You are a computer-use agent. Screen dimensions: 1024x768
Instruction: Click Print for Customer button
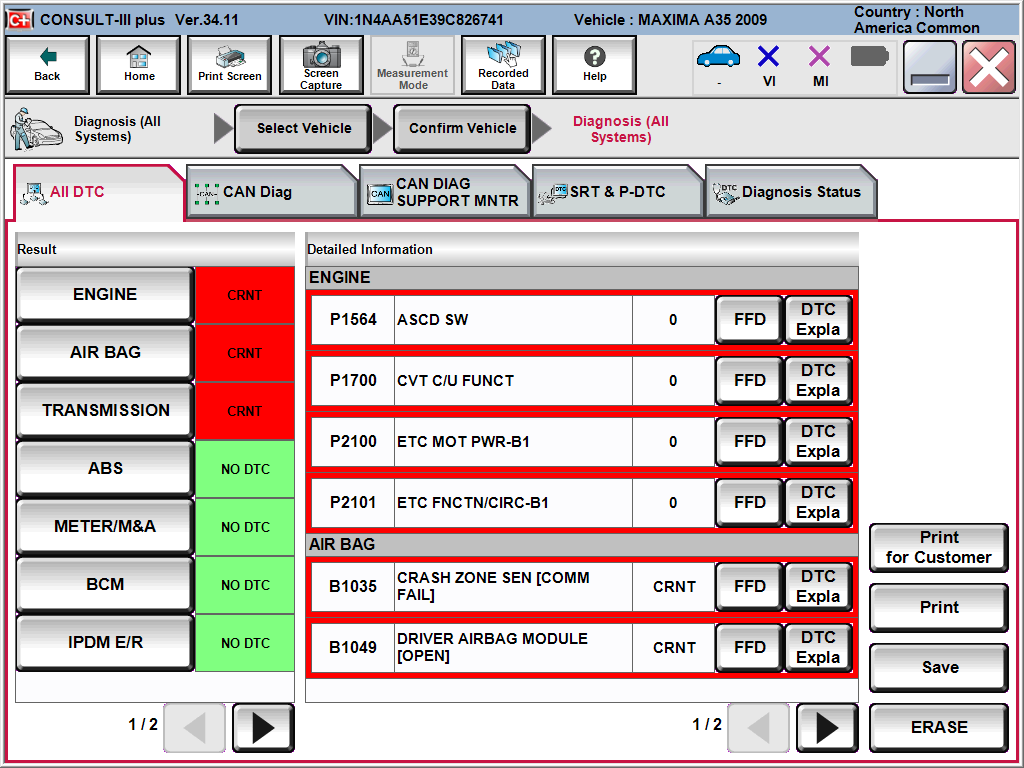coord(939,547)
